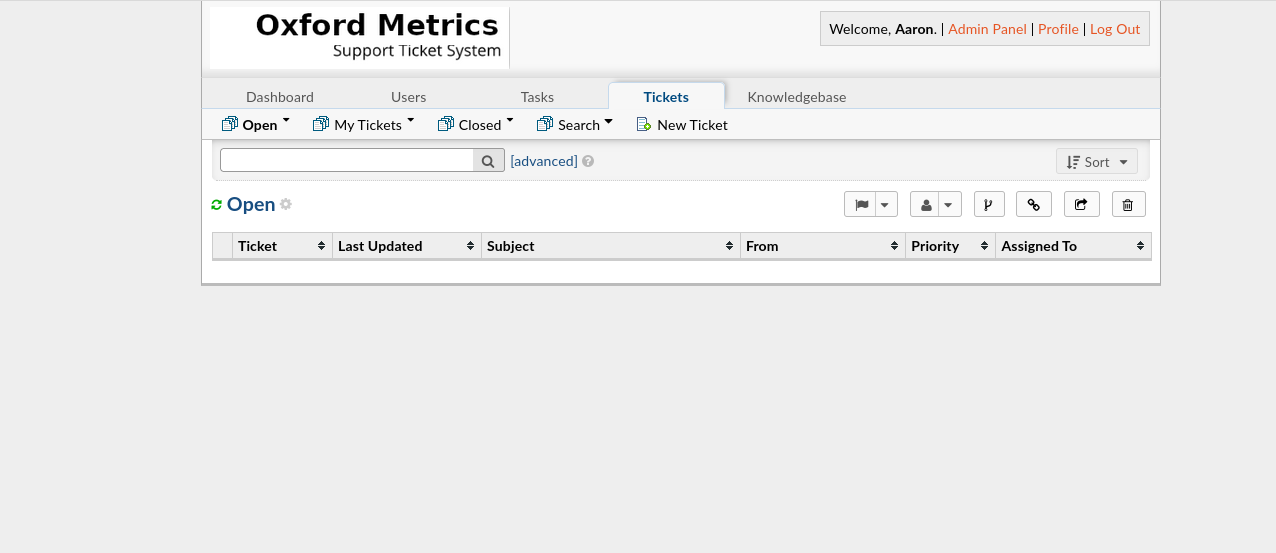Focus the ticket search input field
The image size is (1276, 553).
[346, 161]
